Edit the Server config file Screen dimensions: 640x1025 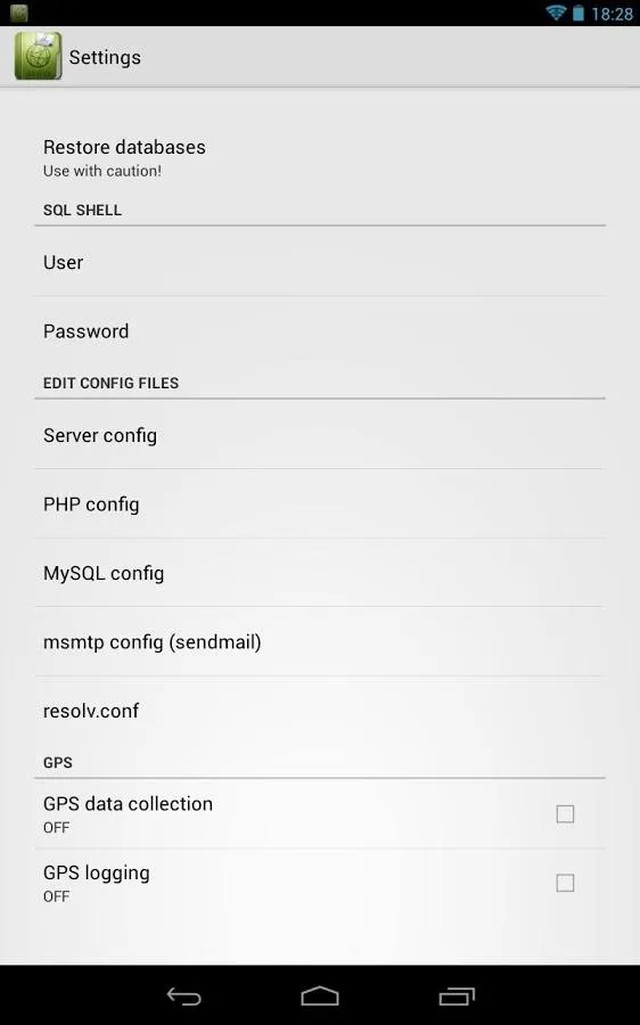coord(100,435)
